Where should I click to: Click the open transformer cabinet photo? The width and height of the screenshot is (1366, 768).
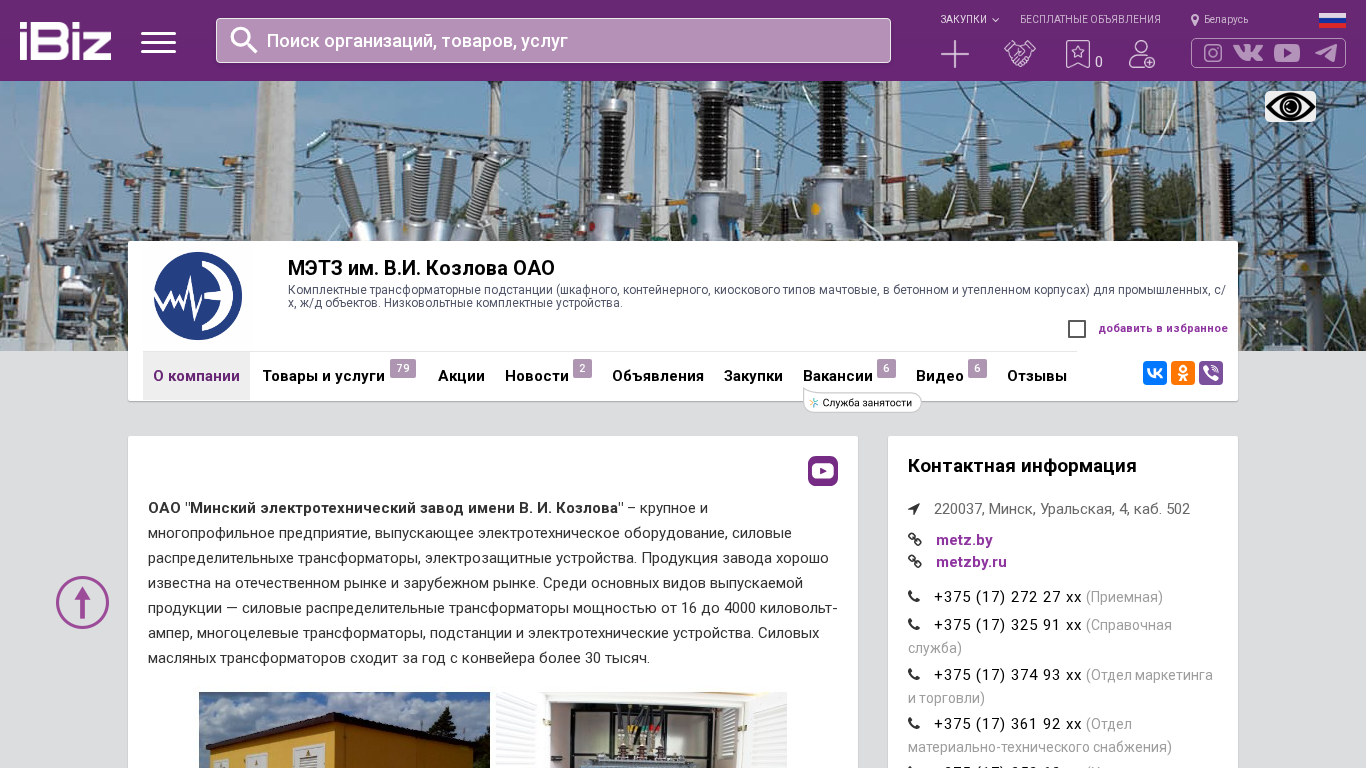(641, 730)
